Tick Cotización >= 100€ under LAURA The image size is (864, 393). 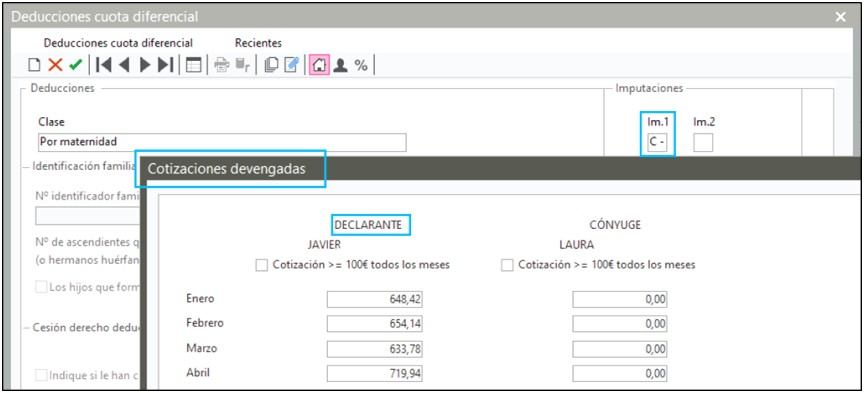tap(507, 265)
